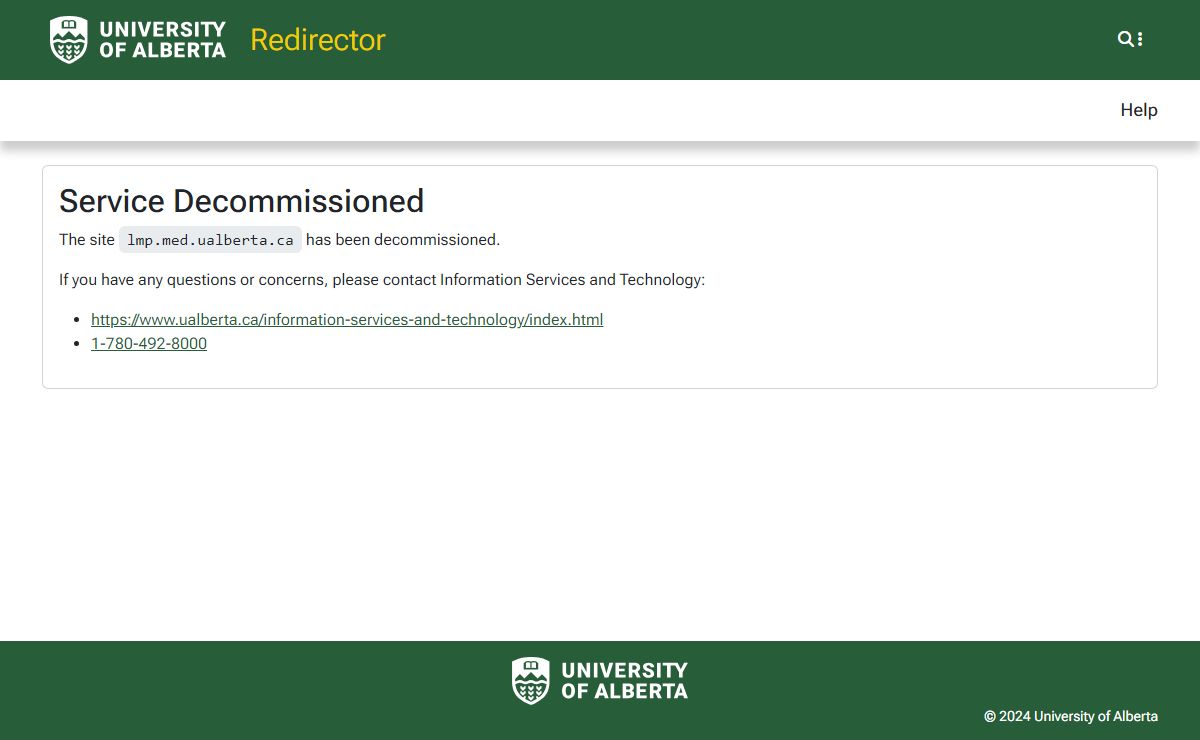
Task: Click the Service Decommissioned heading
Action: (241, 201)
